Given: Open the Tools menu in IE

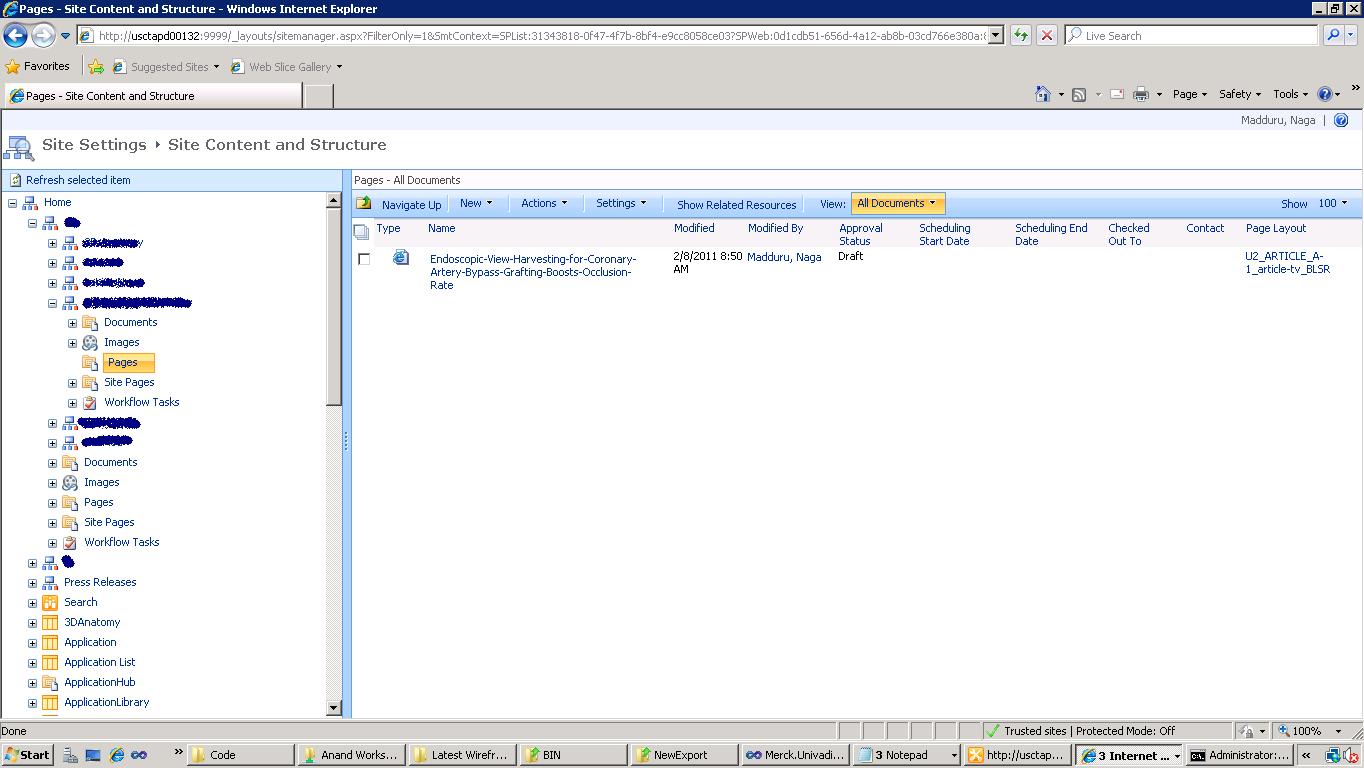Looking at the screenshot, I should (x=1291, y=94).
